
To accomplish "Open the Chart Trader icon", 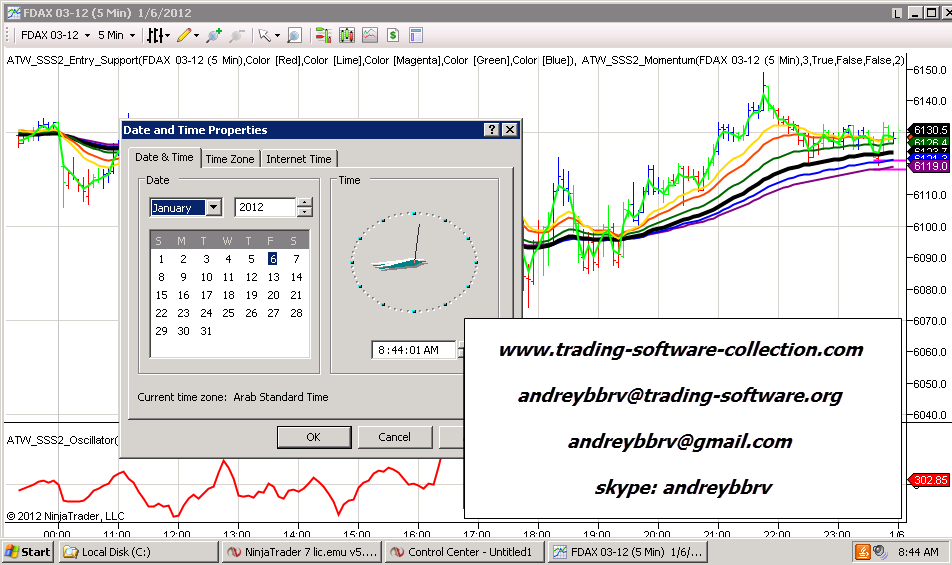I will coord(323,35).
